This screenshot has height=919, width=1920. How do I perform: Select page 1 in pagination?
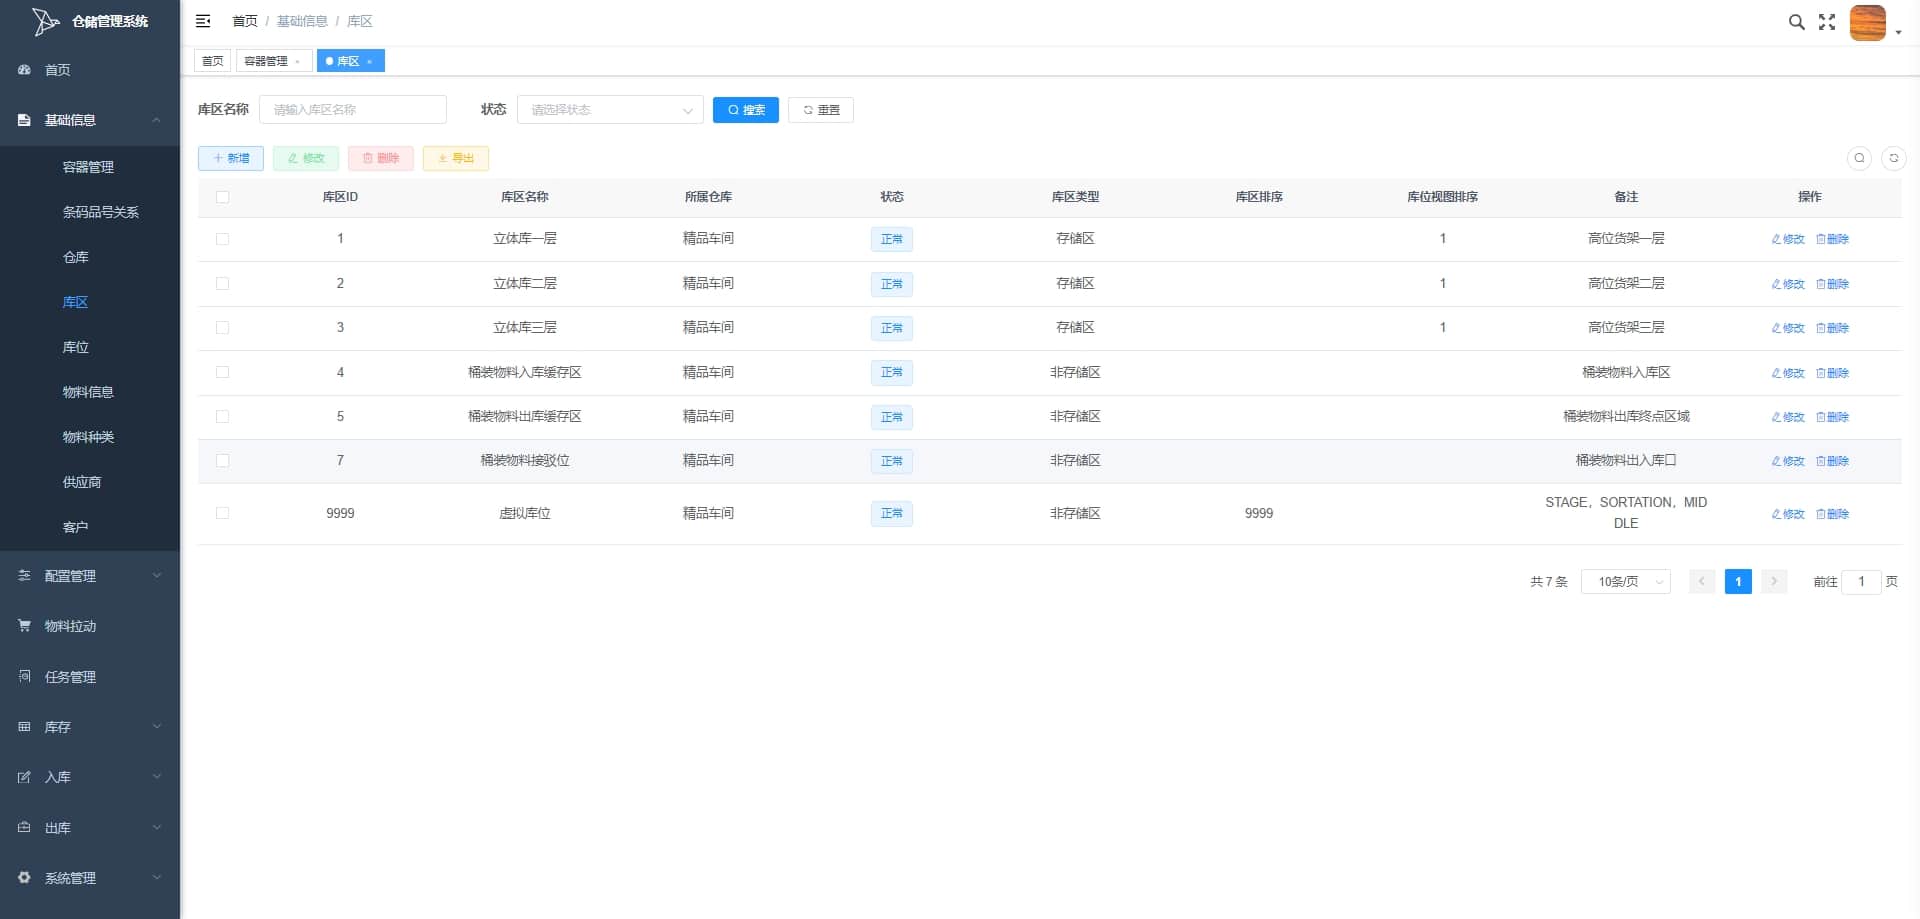click(1738, 581)
